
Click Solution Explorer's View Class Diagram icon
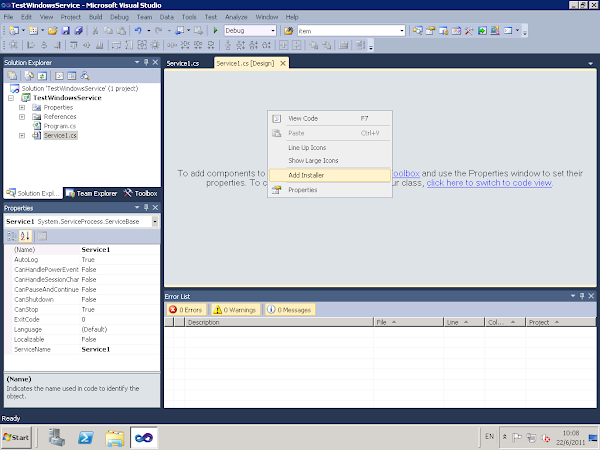[85, 76]
